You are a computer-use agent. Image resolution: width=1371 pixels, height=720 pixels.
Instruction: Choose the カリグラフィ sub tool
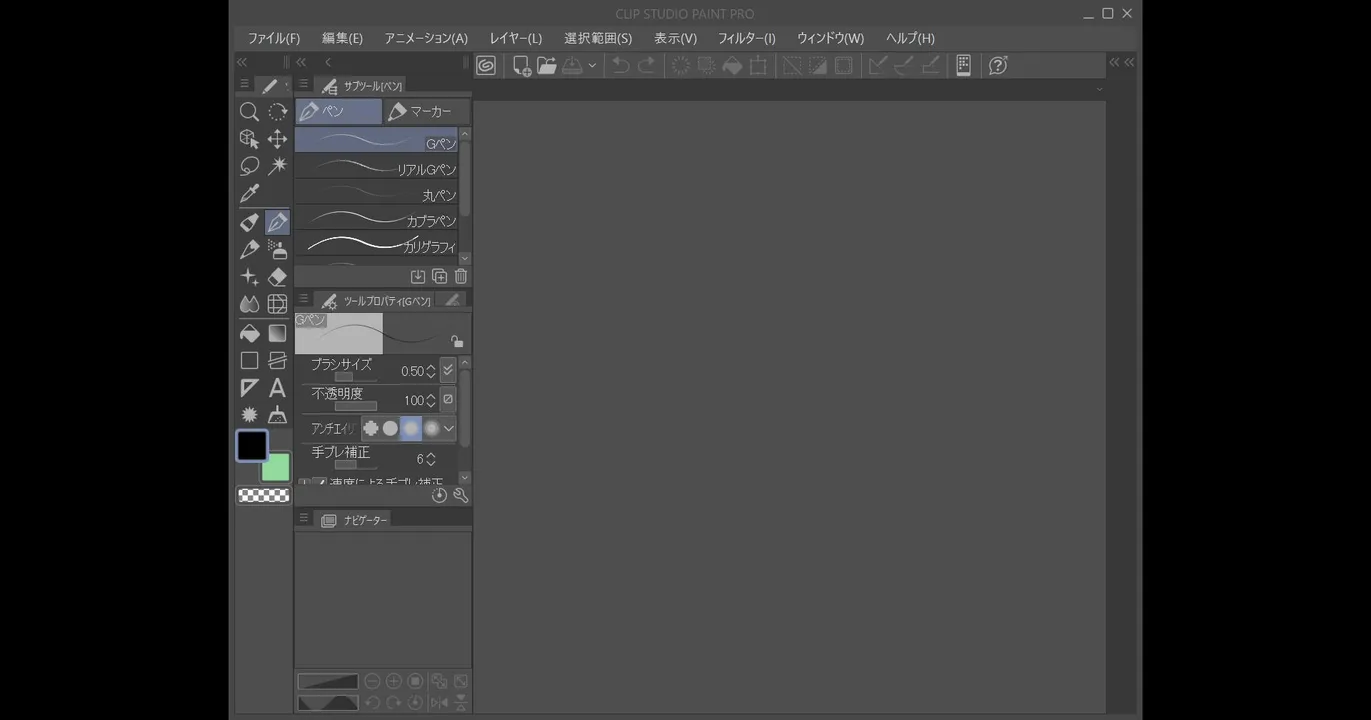tap(377, 244)
